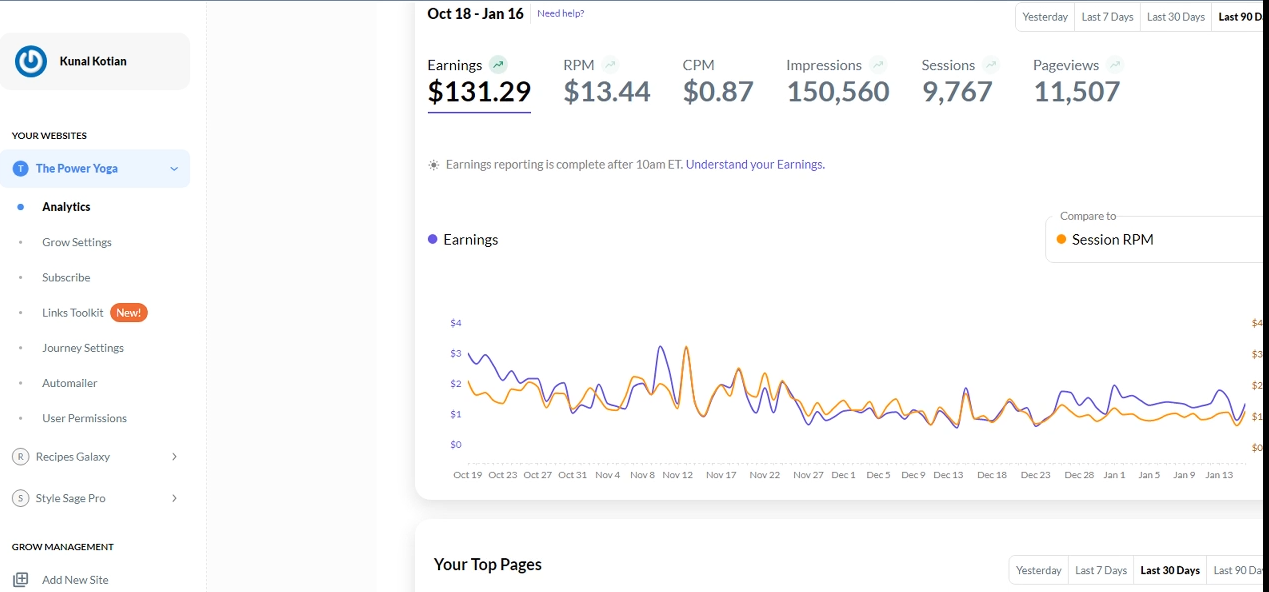Click the Nov 12 earnings peak on chart
Image resolution: width=1269 pixels, height=592 pixels.
686,348
